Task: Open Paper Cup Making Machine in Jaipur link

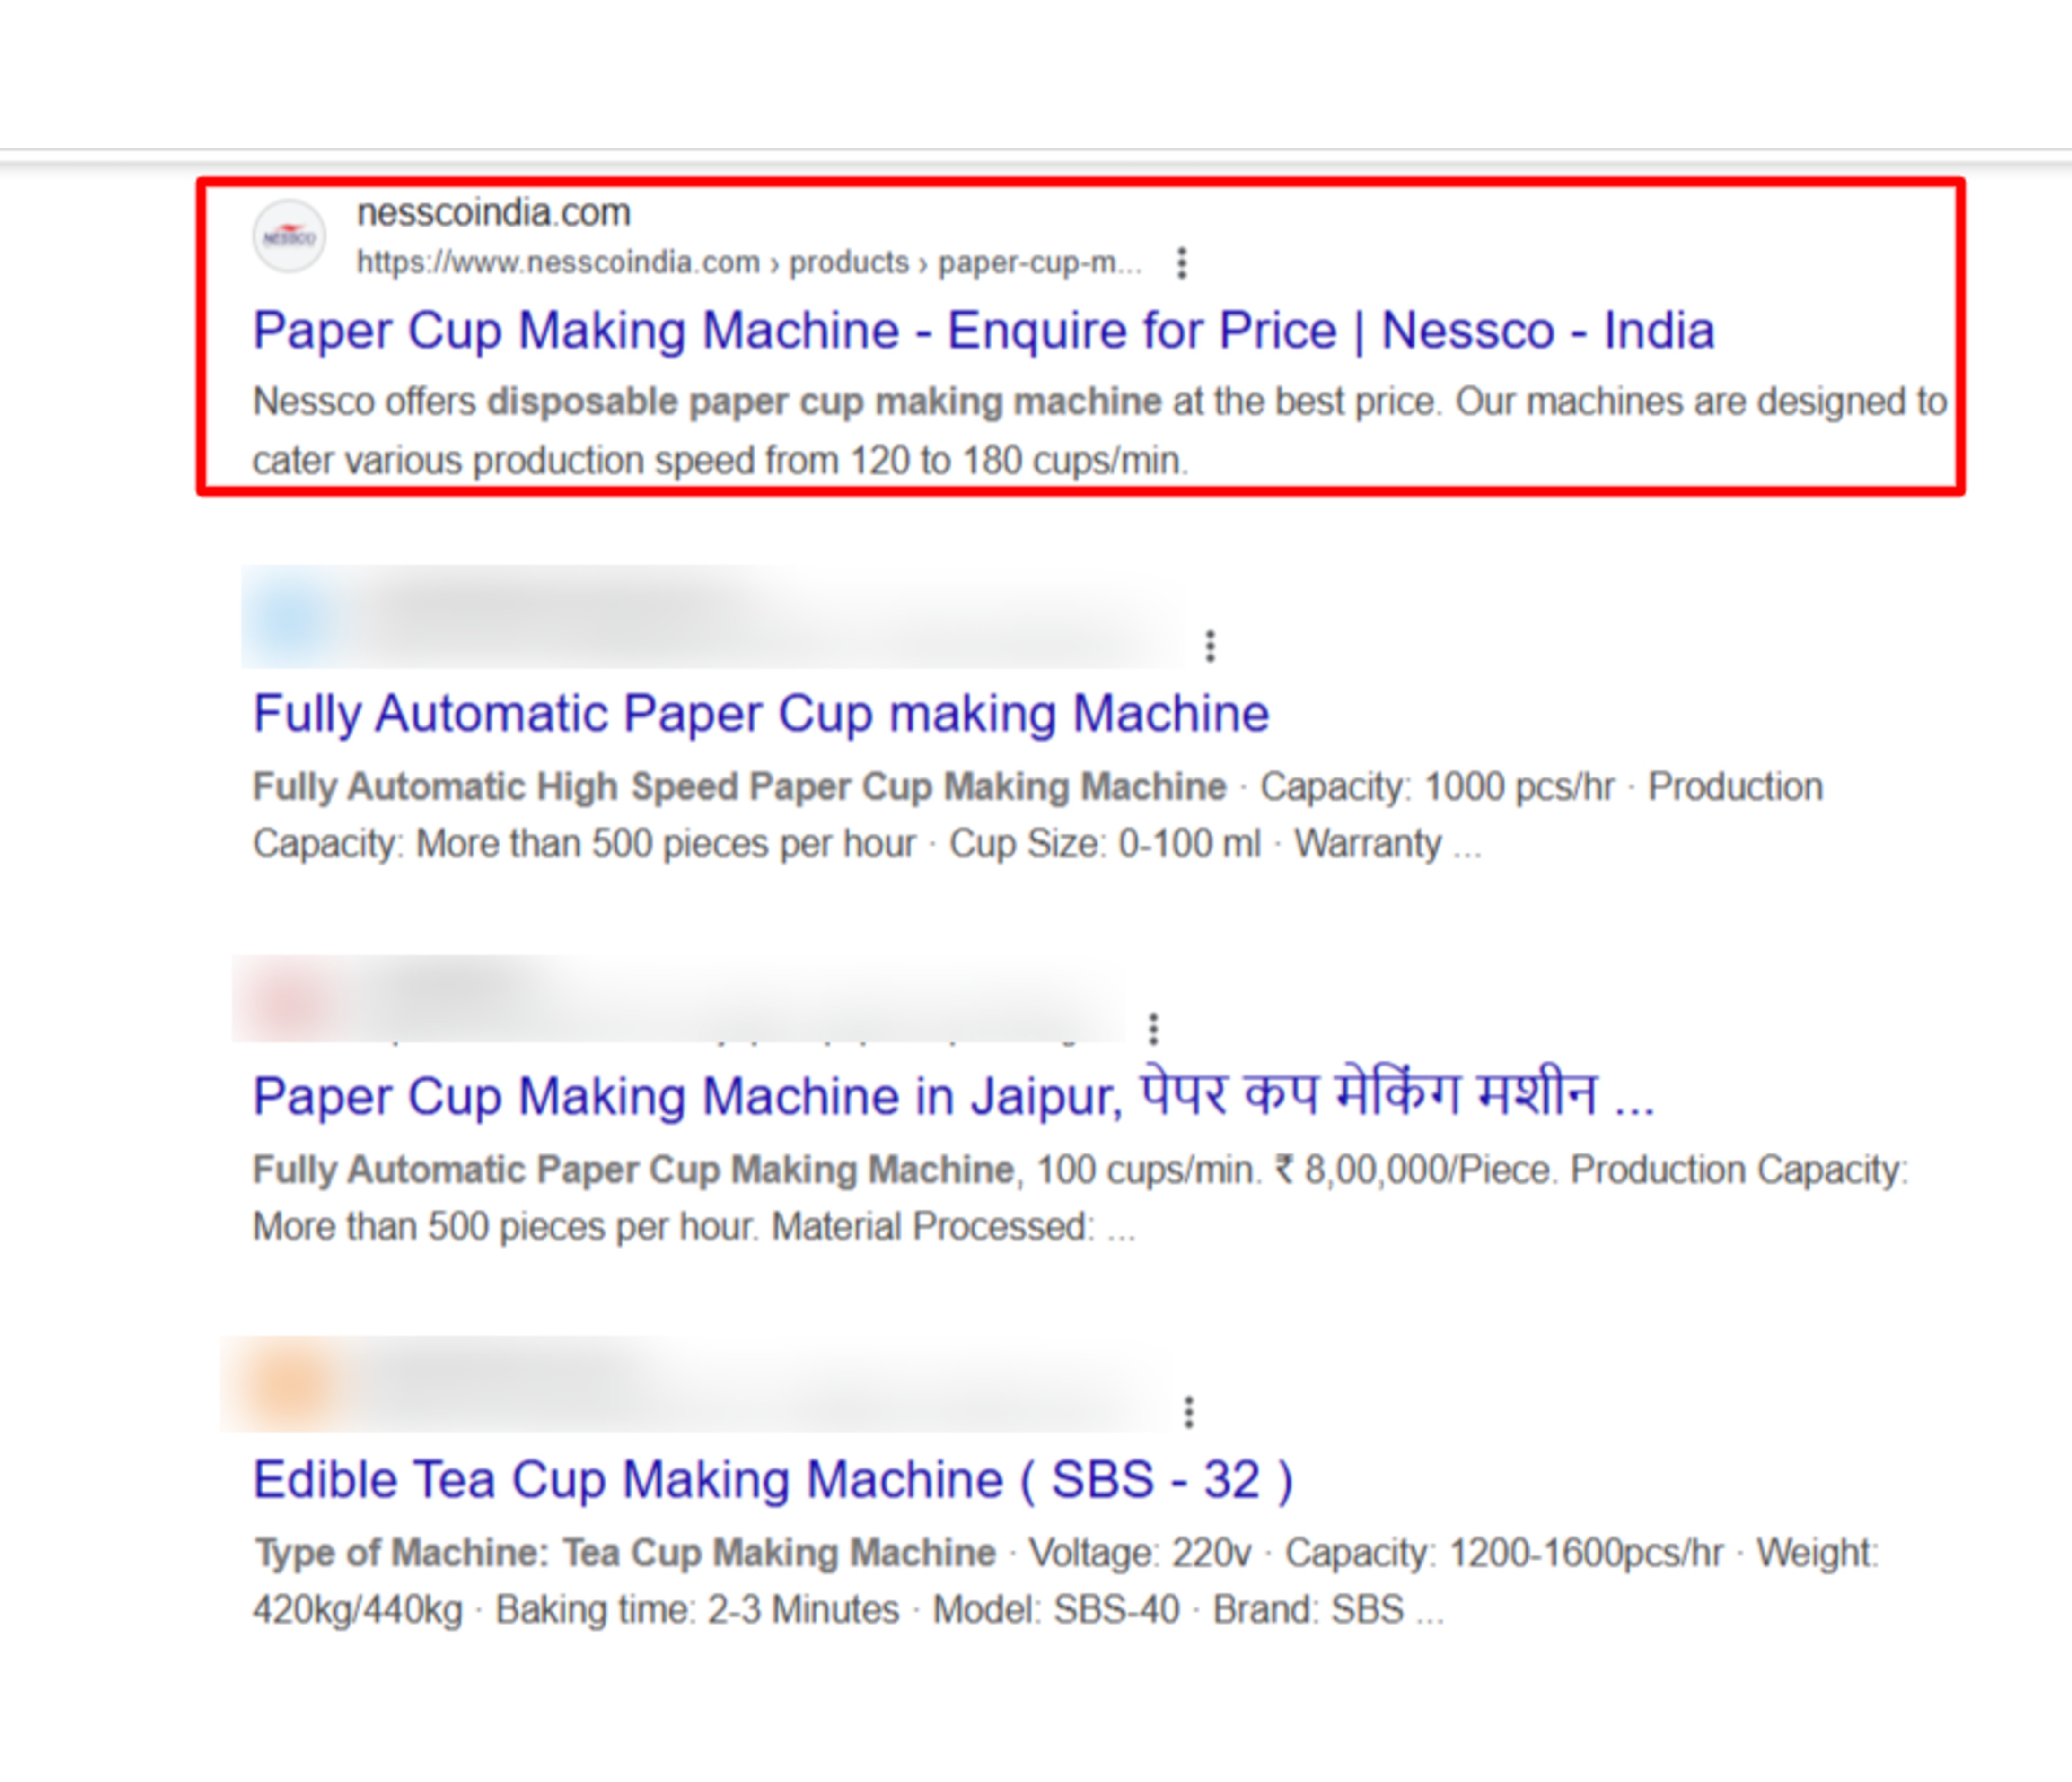Action: coord(953,1096)
